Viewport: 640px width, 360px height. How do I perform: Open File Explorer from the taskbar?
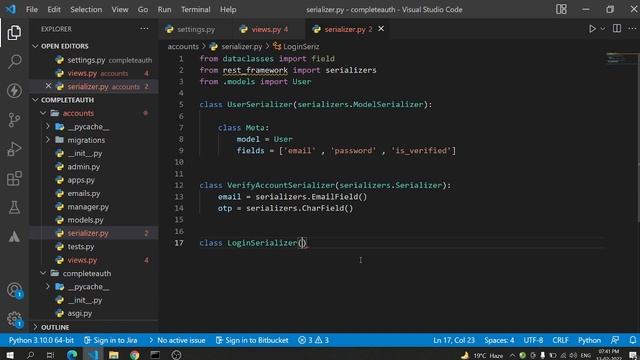(113, 354)
